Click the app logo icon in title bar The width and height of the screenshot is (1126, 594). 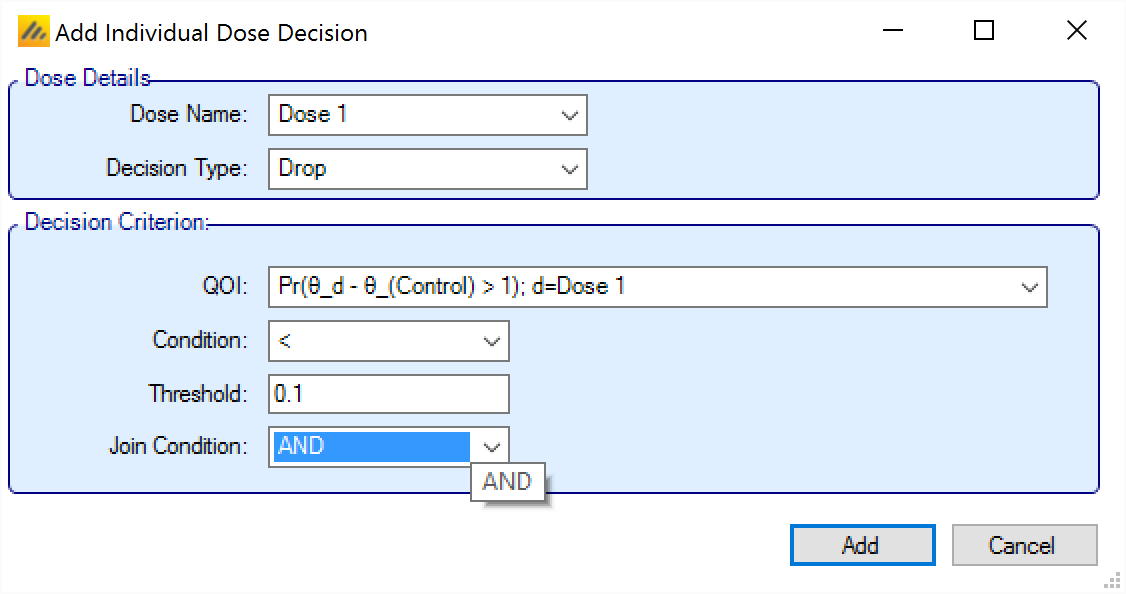33,33
